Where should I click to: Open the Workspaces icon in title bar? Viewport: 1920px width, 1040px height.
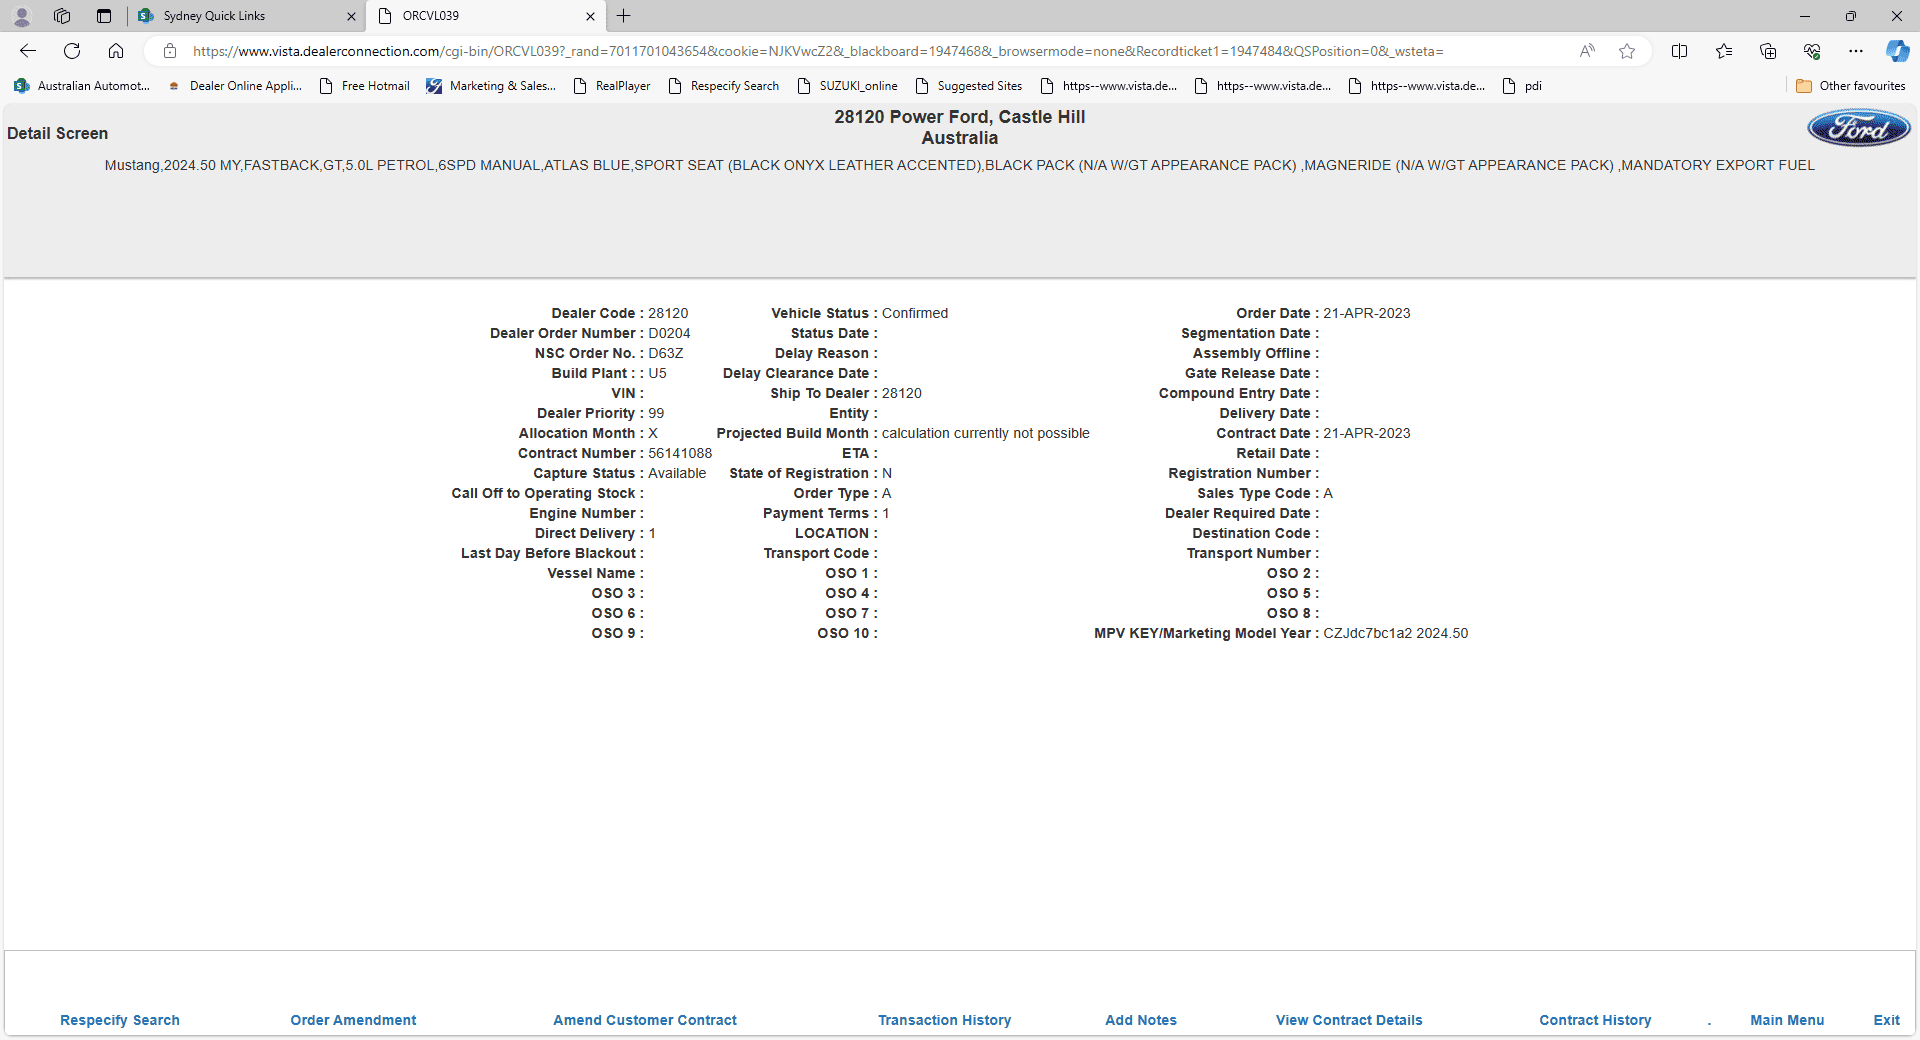(62, 16)
